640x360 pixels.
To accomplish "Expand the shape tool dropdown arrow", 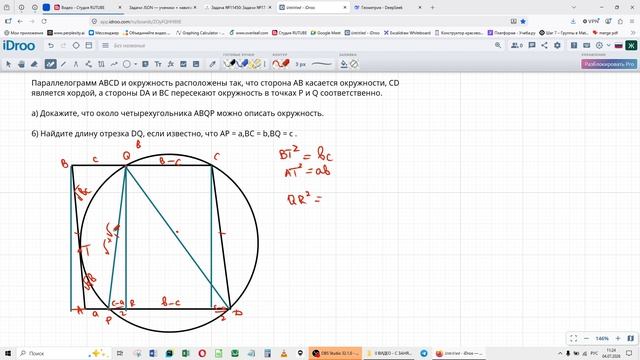I will (136, 64).
